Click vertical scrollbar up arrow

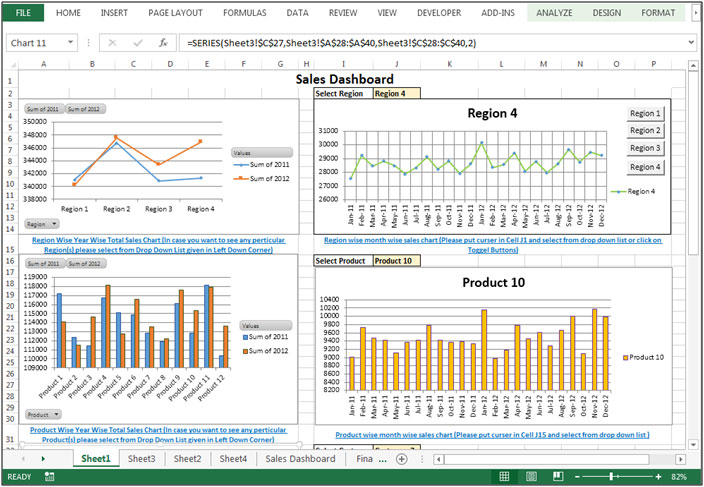click(x=693, y=67)
